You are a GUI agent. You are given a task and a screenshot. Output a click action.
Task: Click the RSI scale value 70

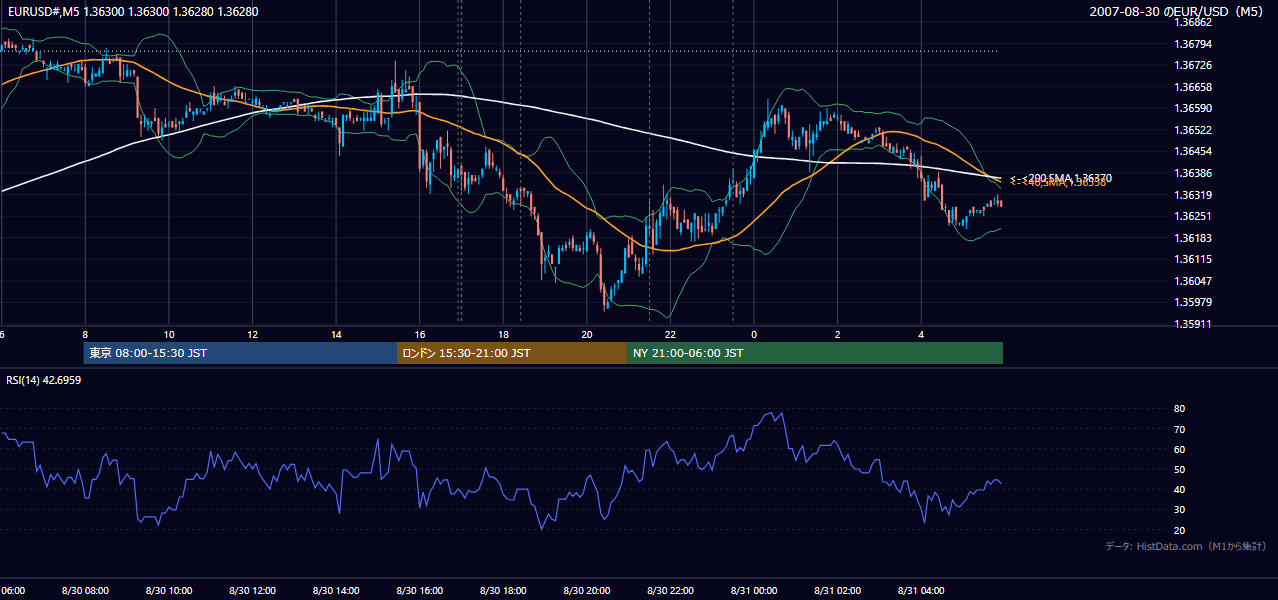pyautogui.click(x=1179, y=429)
